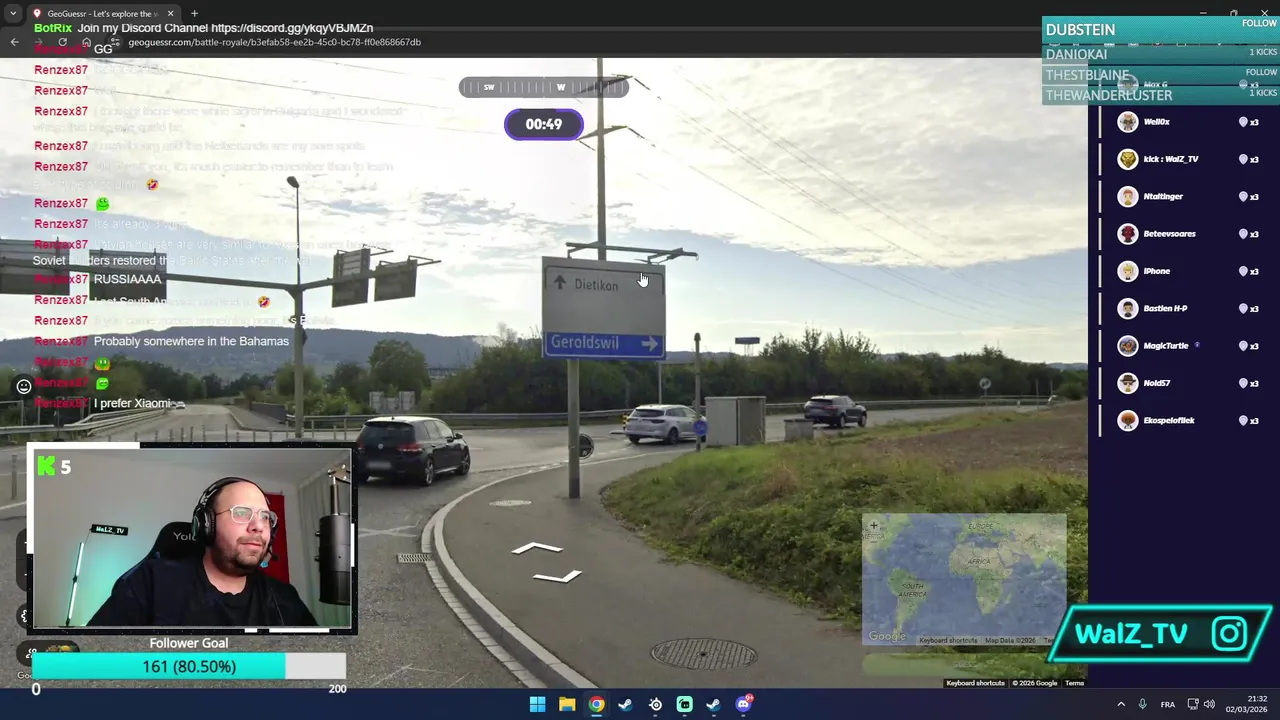Click the microphone tray icon

point(1142,704)
